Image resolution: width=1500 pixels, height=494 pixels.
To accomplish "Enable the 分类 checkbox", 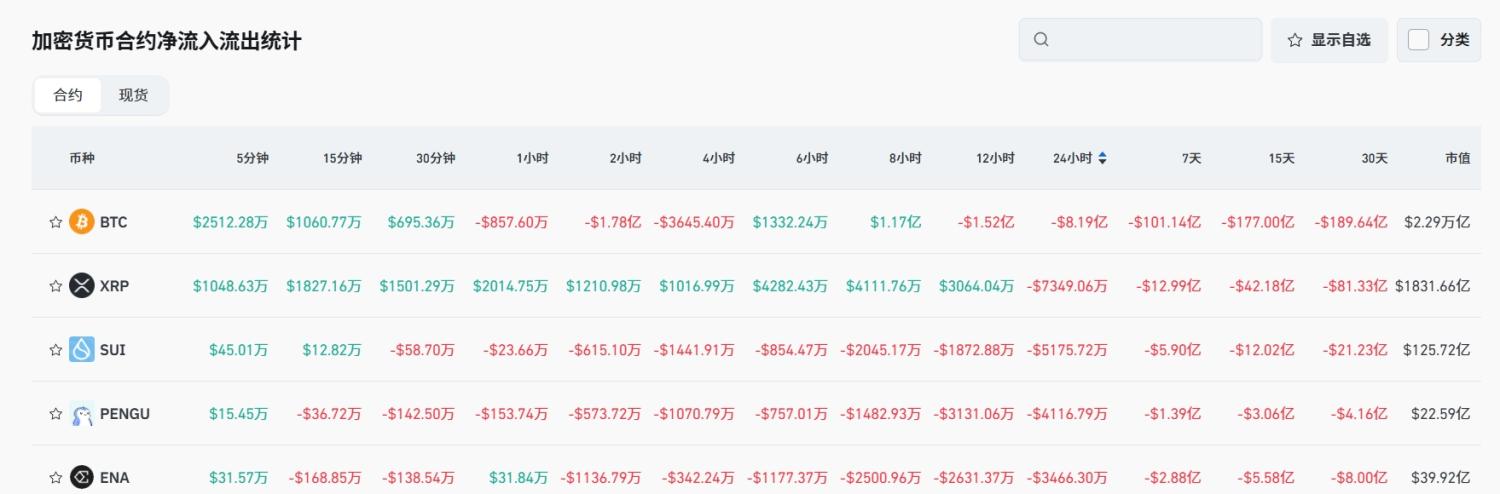I will [1418, 40].
